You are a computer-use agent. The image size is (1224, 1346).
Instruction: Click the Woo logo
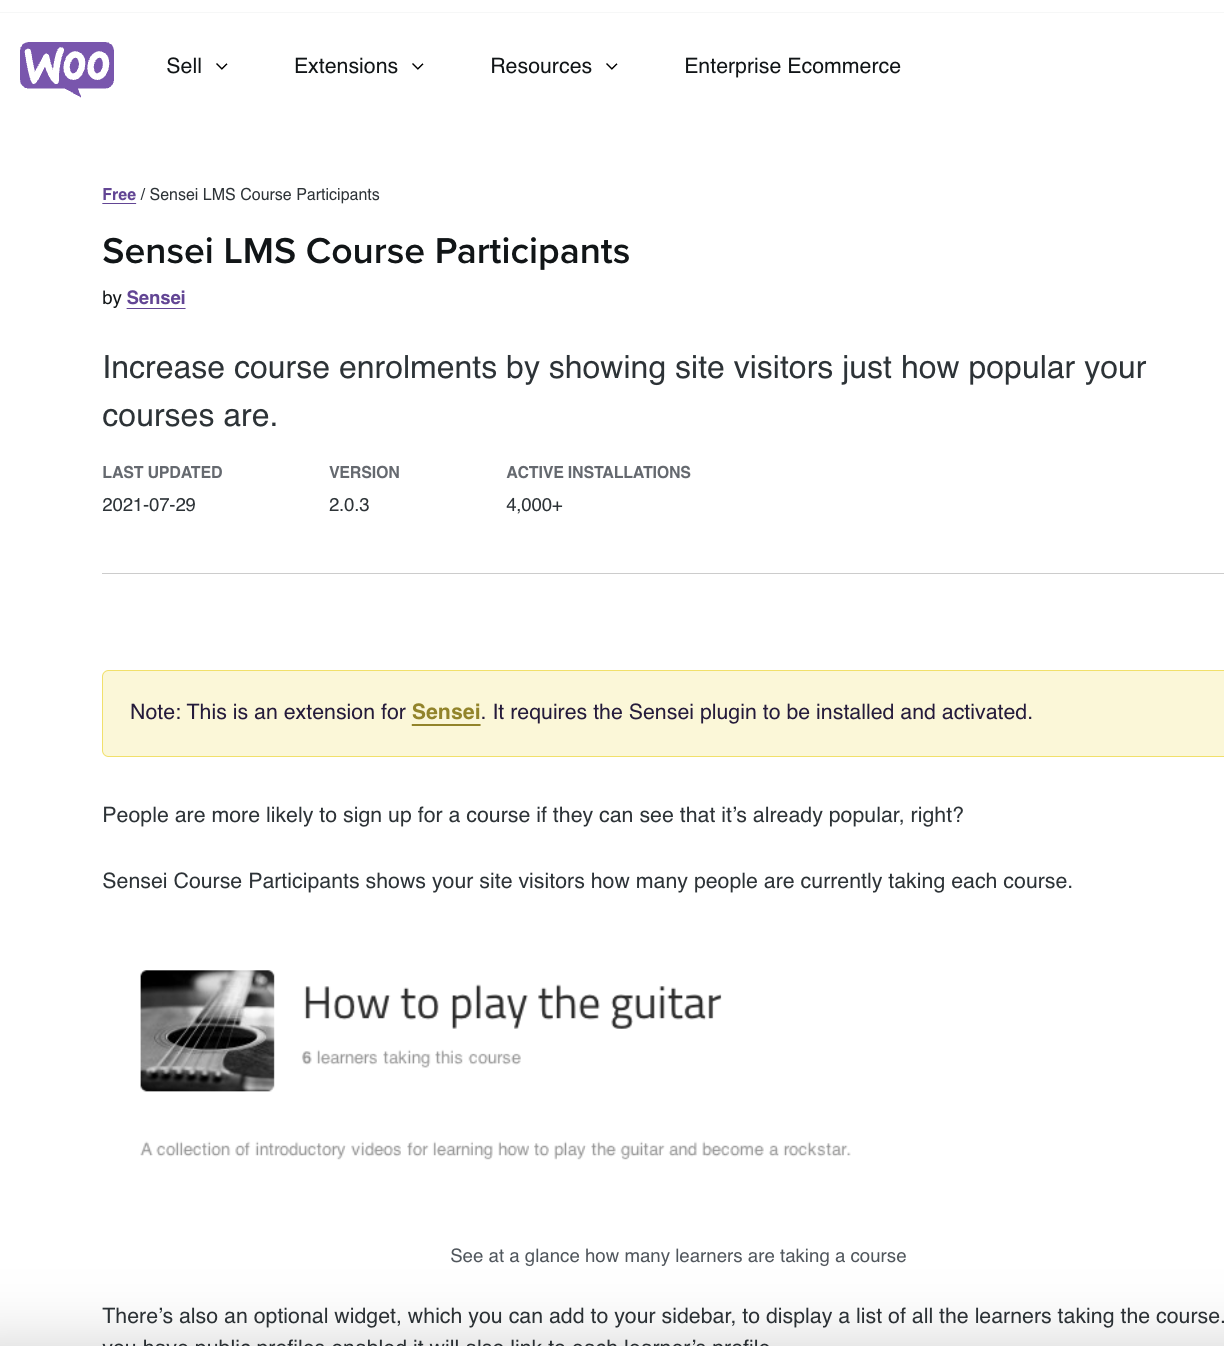coord(66,68)
